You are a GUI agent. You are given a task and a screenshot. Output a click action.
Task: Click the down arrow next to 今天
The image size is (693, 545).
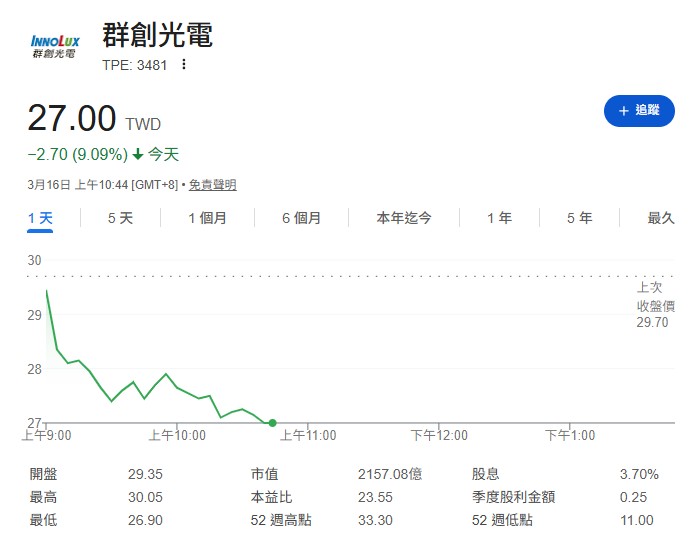point(138,155)
